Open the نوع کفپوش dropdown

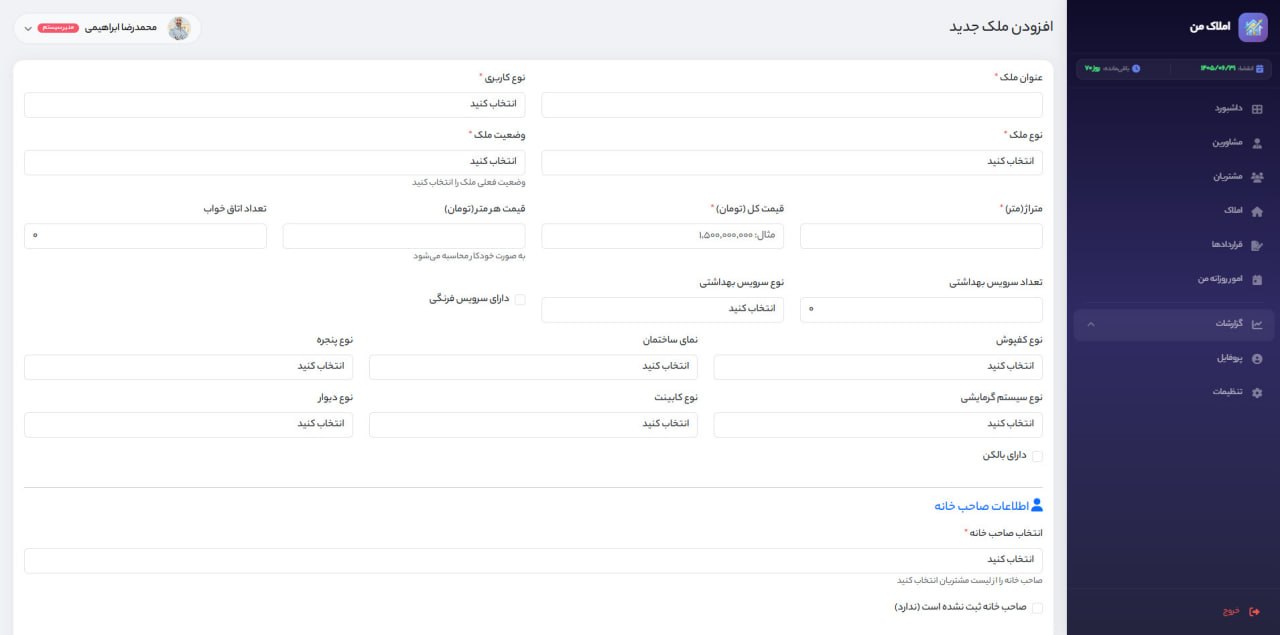click(x=878, y=367)
